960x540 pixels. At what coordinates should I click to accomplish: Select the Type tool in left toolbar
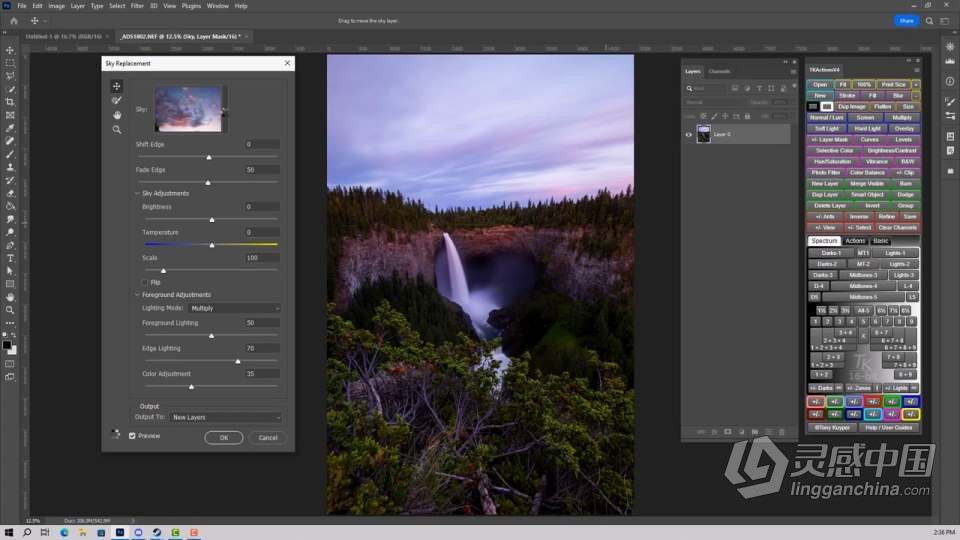coord(10,258)
